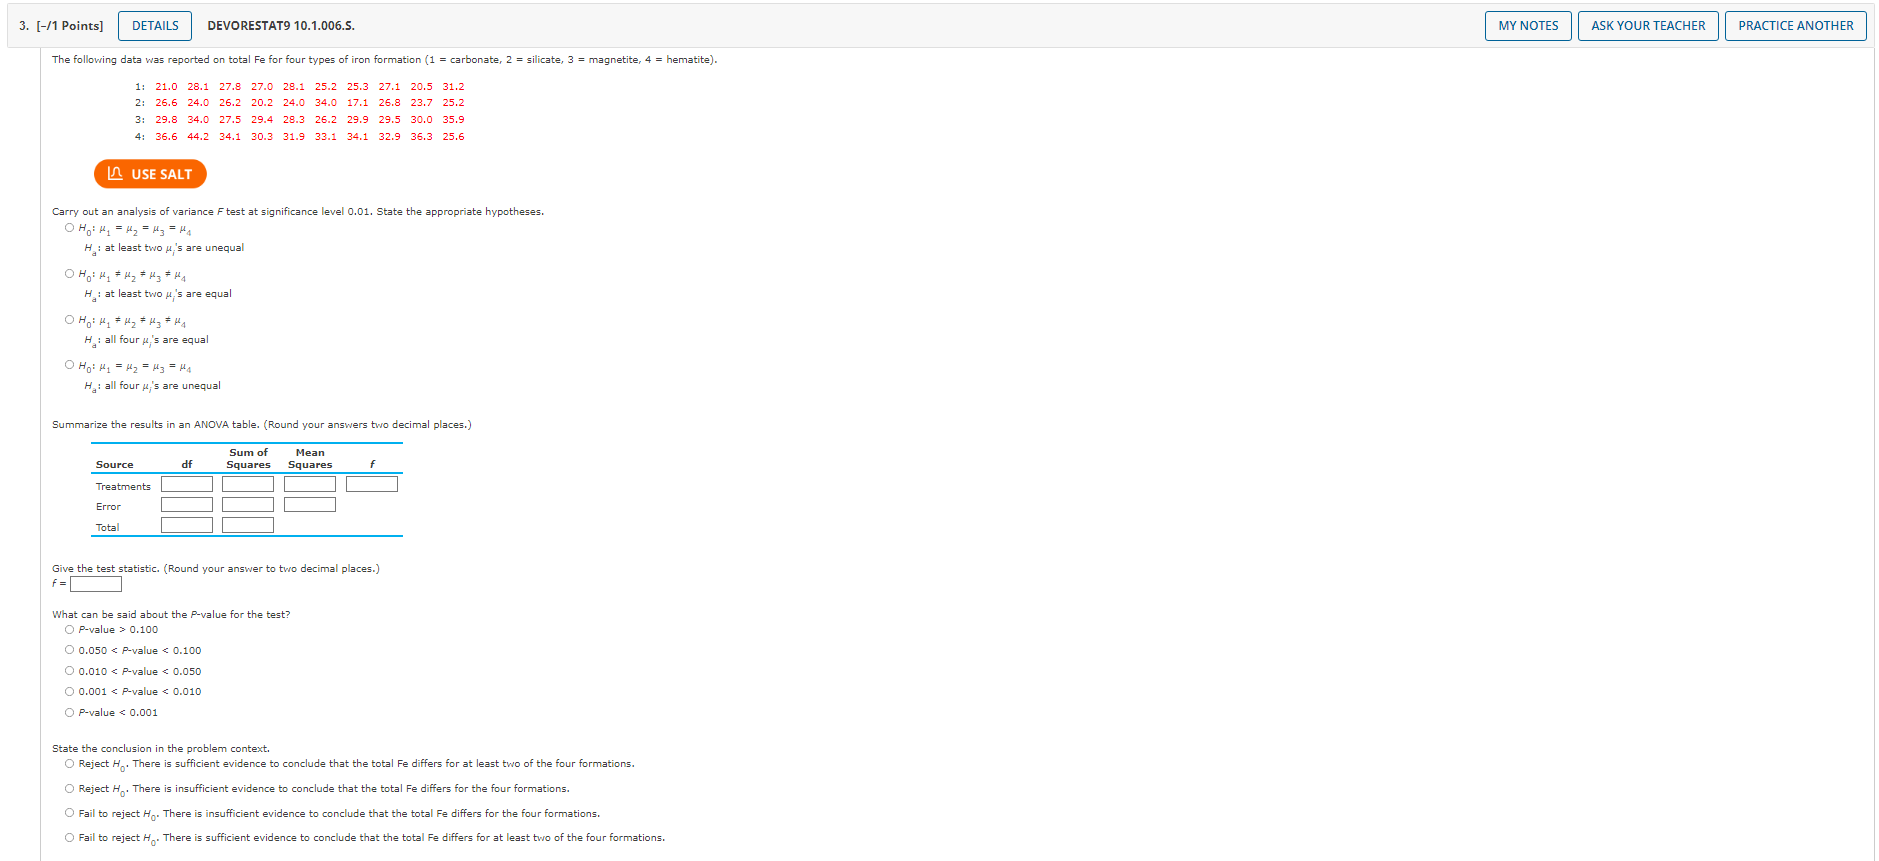
Task: Select Reject H0 with sufficient evidence conclusion
Action: tap(69, 764)
